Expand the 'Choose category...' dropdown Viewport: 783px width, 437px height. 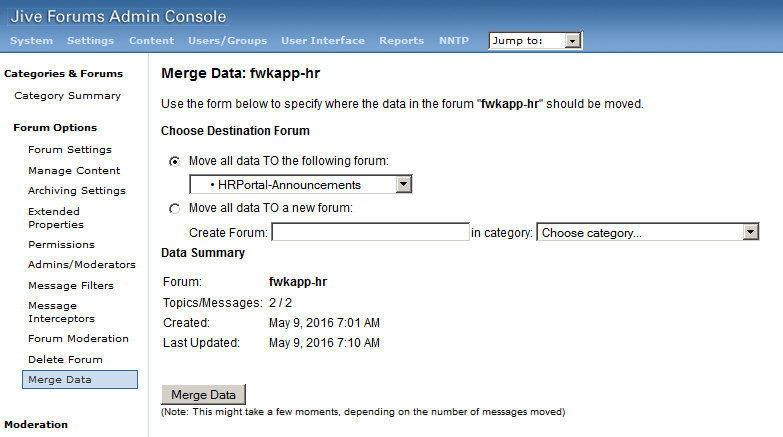point(648,232)
